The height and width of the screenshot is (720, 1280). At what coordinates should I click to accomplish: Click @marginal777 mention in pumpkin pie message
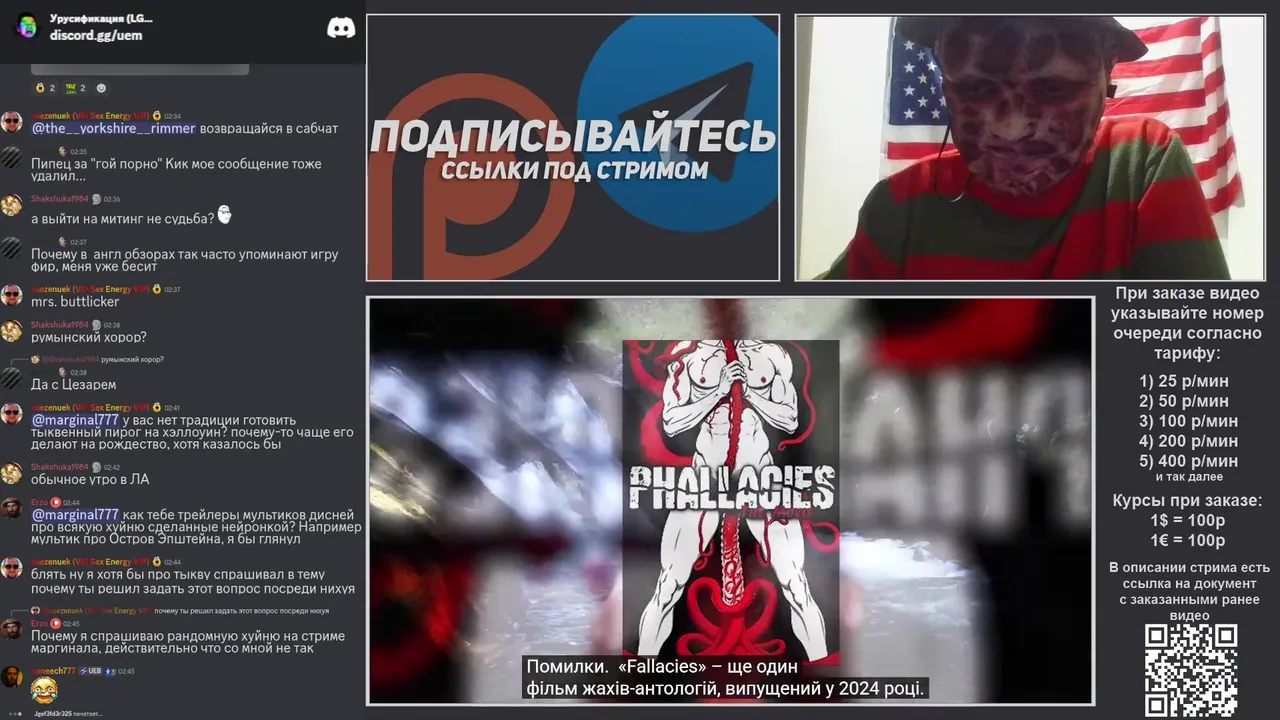75,420
